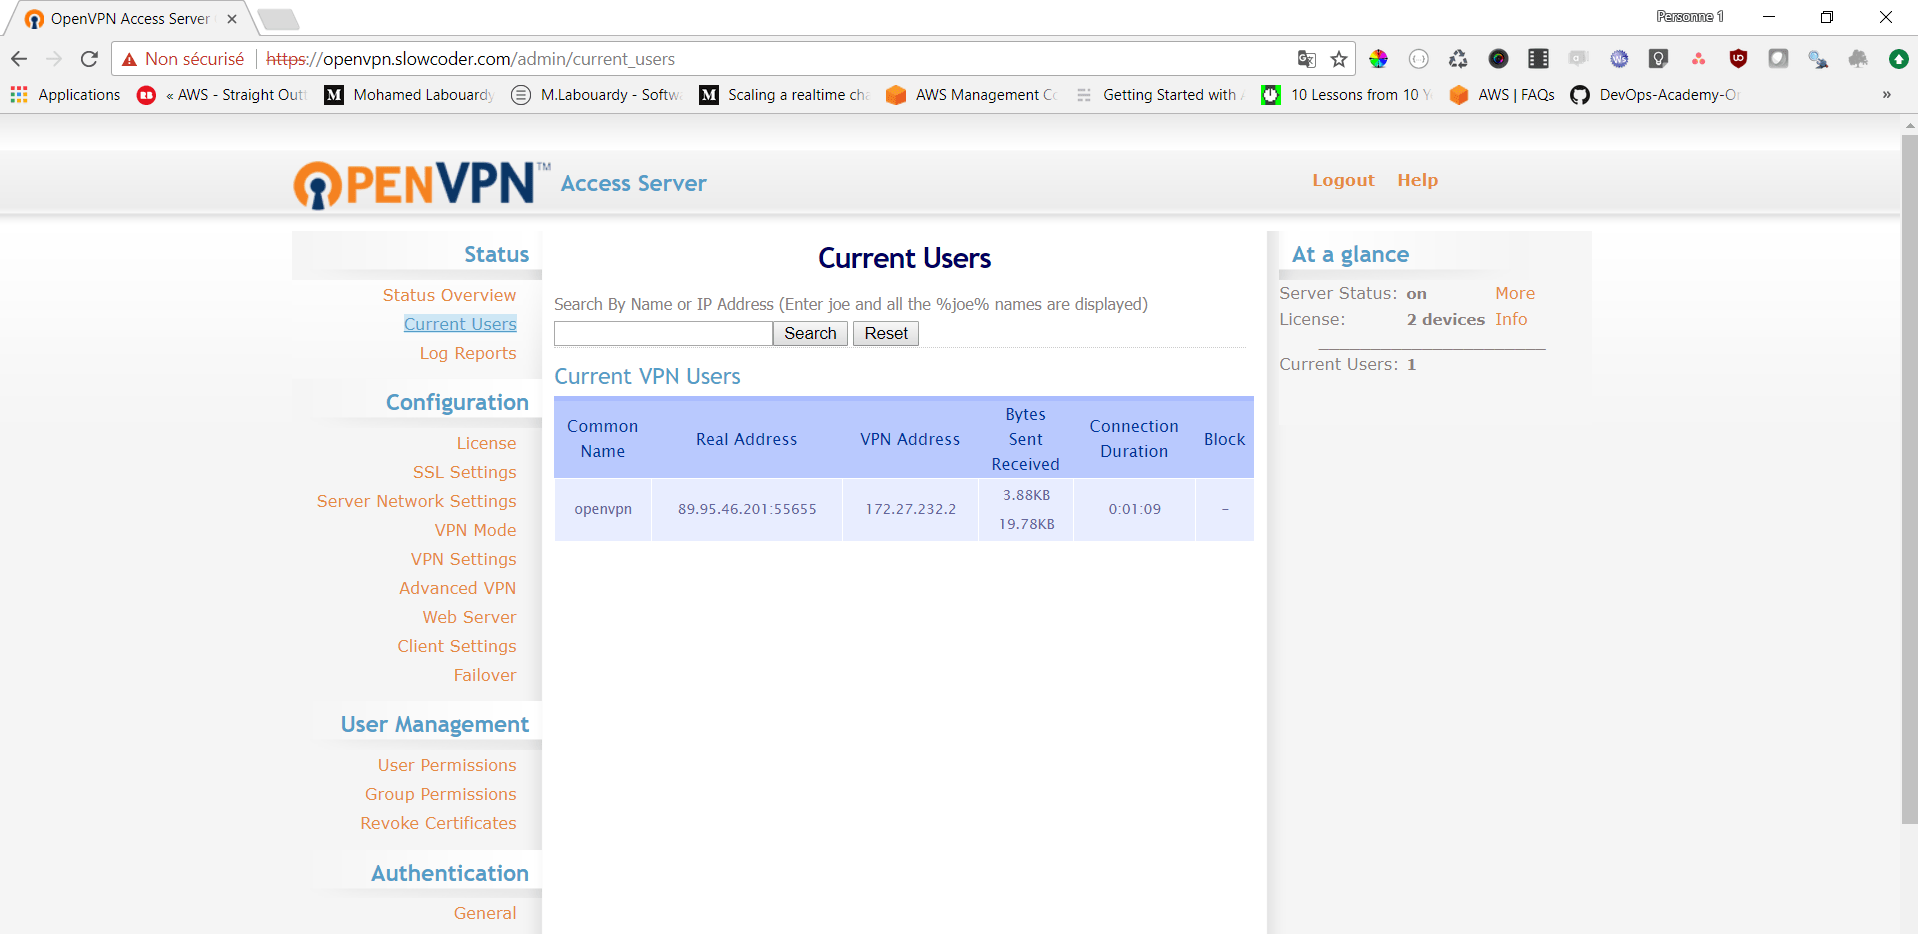
Task: Open the Applications grid in bookmarks bar
Action: [65, 95]
